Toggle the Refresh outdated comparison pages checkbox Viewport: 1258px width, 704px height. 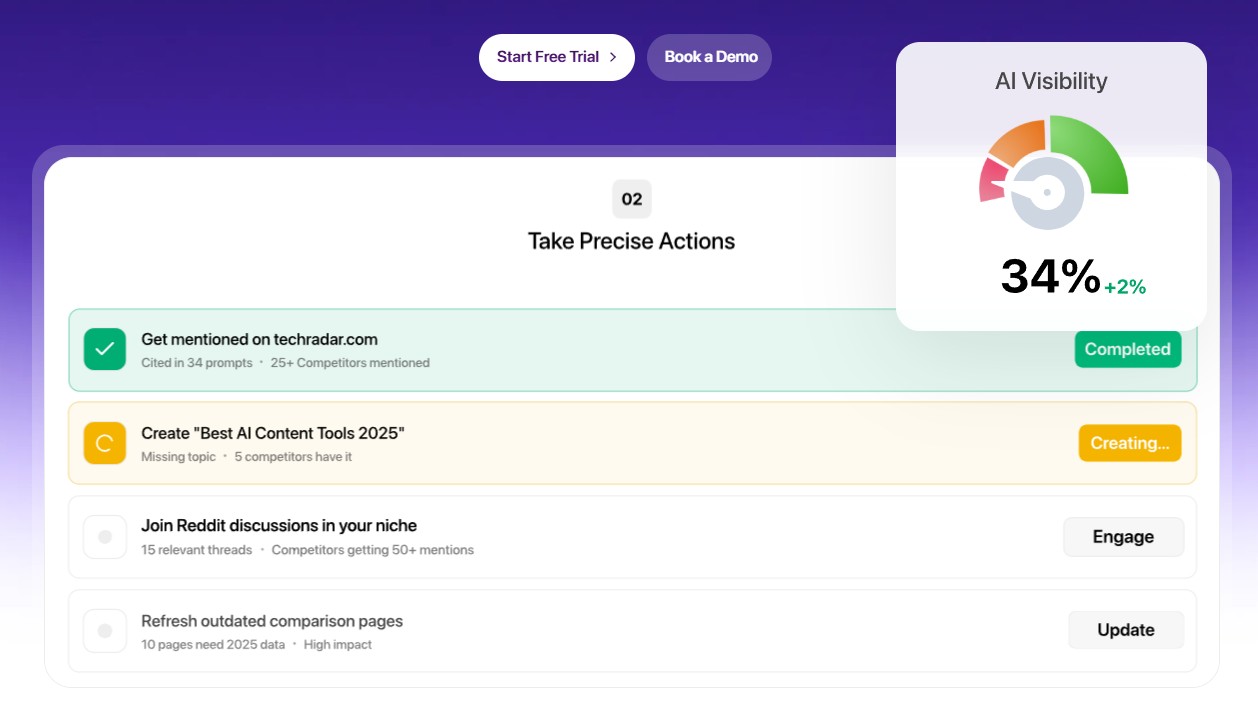105,631
